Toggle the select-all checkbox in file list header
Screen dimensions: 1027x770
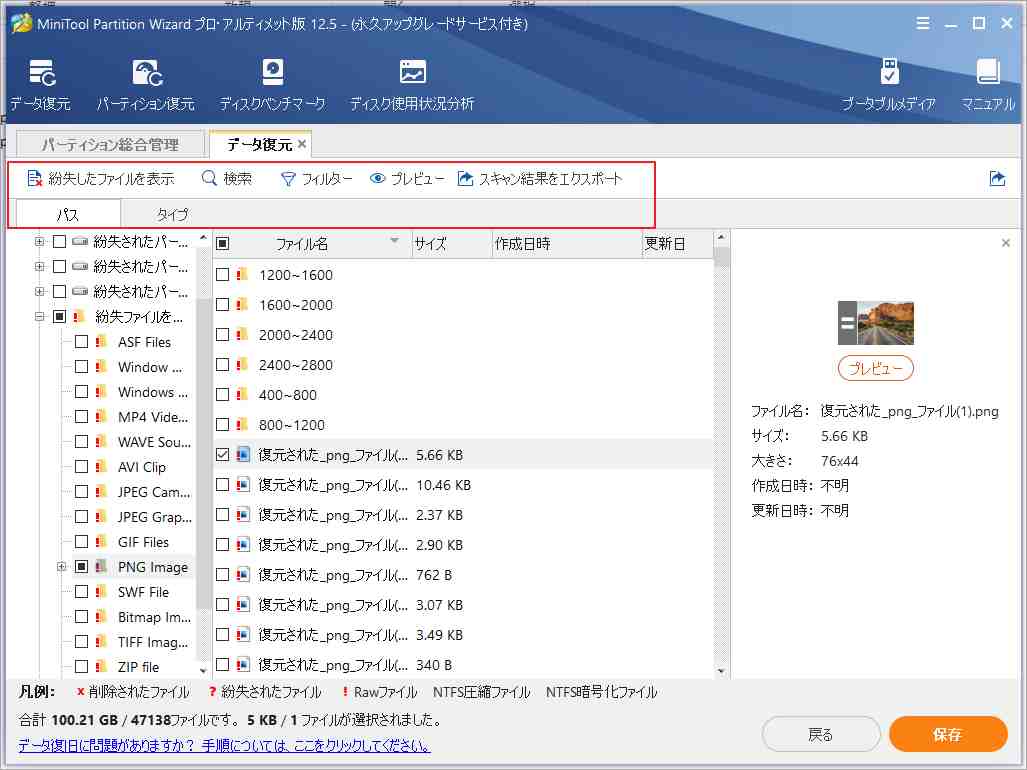[223, 244]
